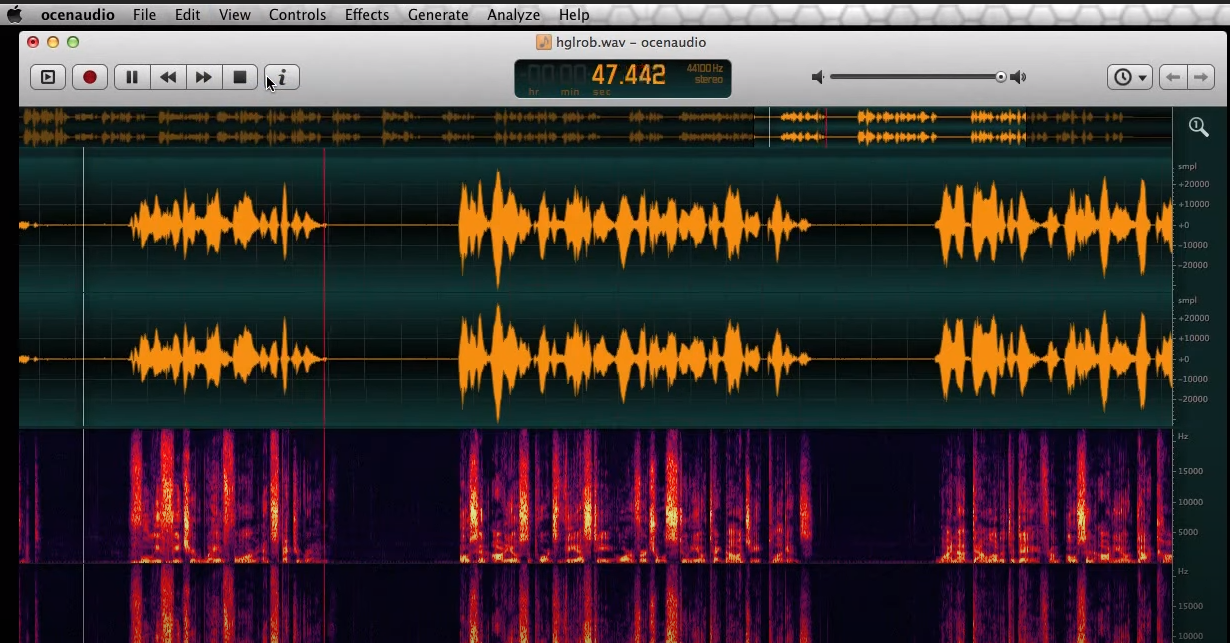Adjust the volume slider handle
This screenshot has width=1230, height=643.
1000,77
